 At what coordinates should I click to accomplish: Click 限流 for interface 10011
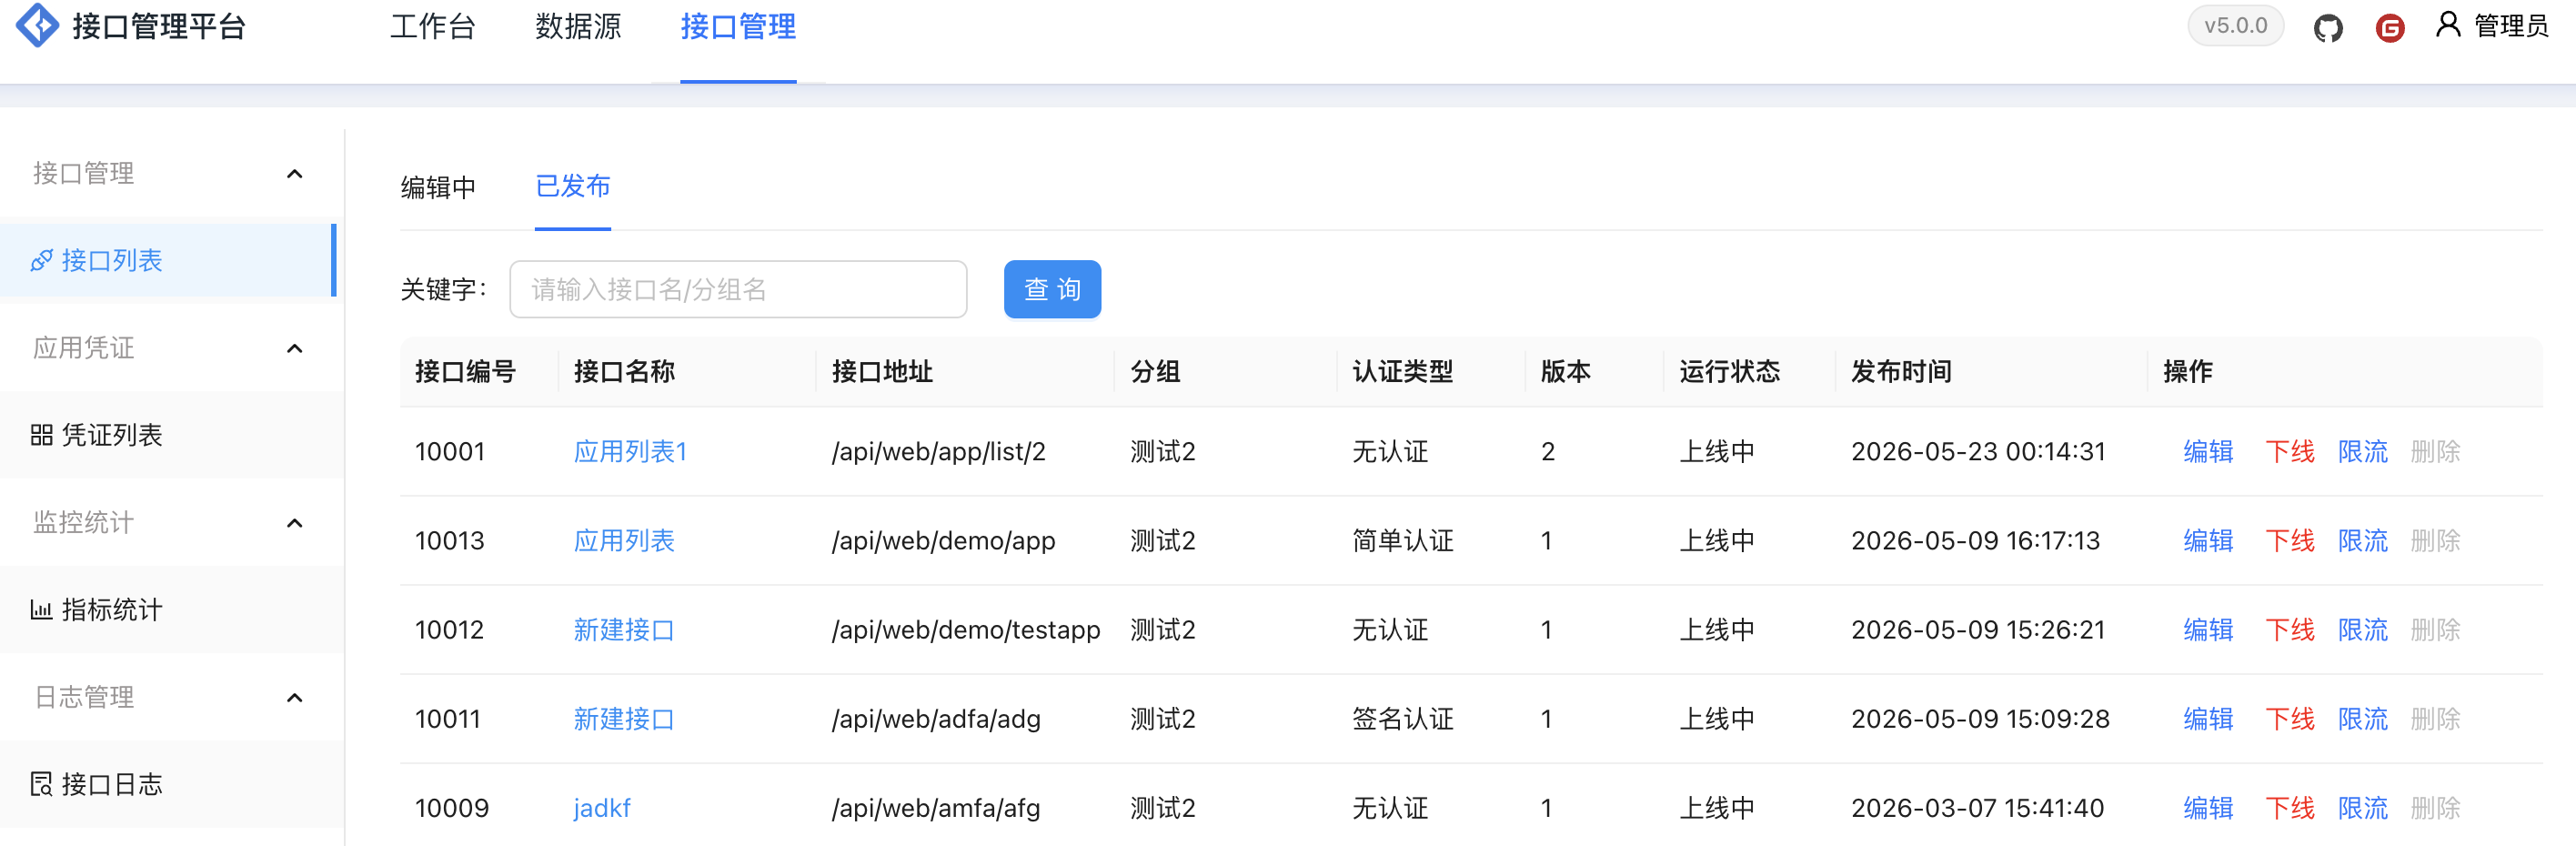pyautogui.click(x=2363, y=719)
